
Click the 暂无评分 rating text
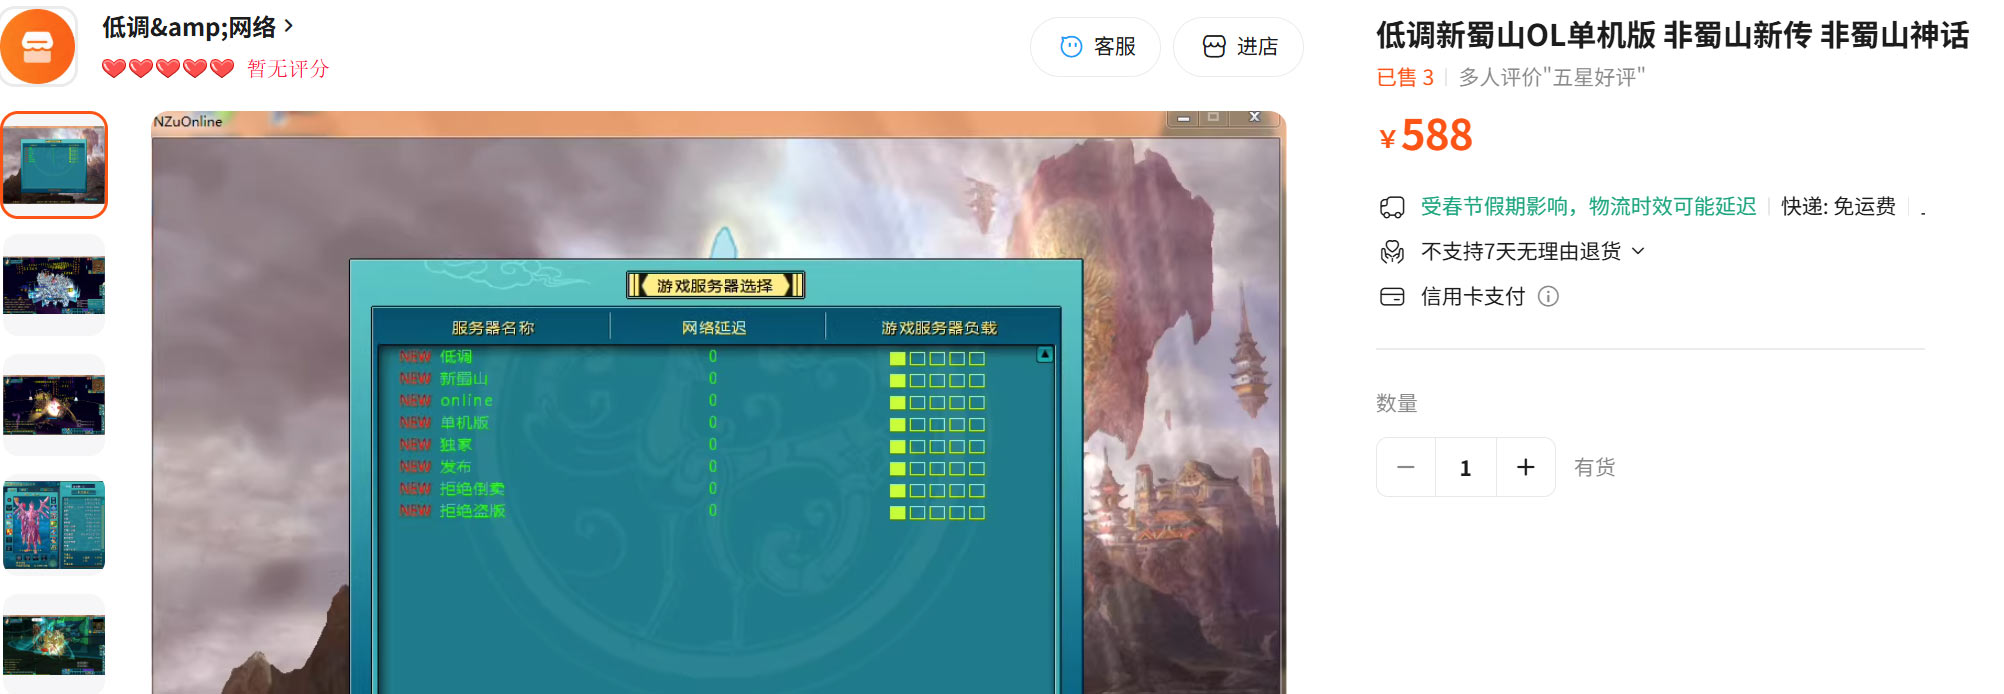click(288, 69)
